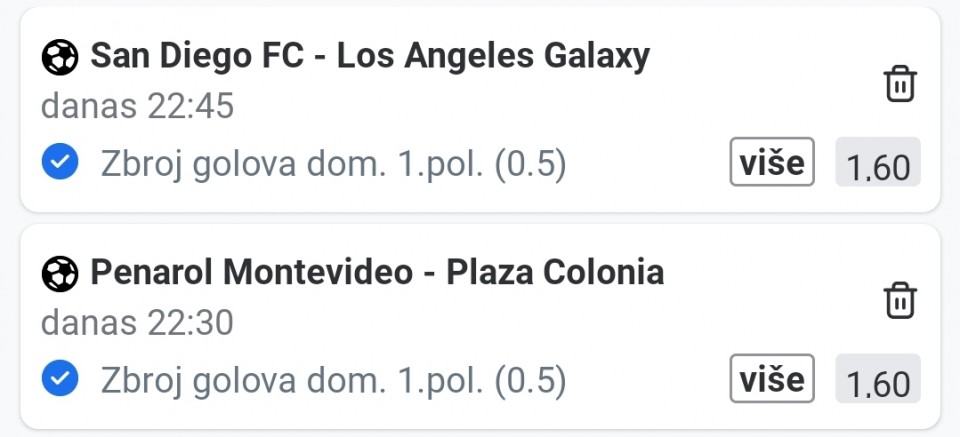Click the '(0.5)' line value in the Penarol card
This screenshot has height=437, width=960.
point(530,380)
